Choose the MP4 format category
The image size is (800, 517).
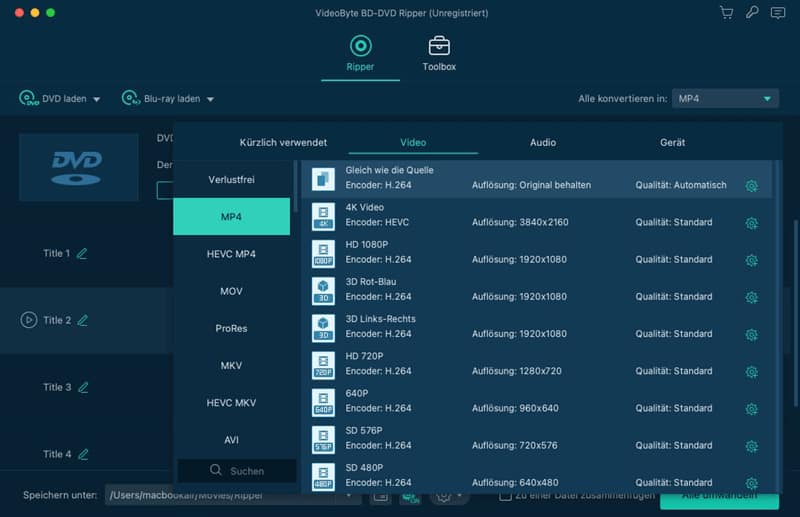[232, 216]
